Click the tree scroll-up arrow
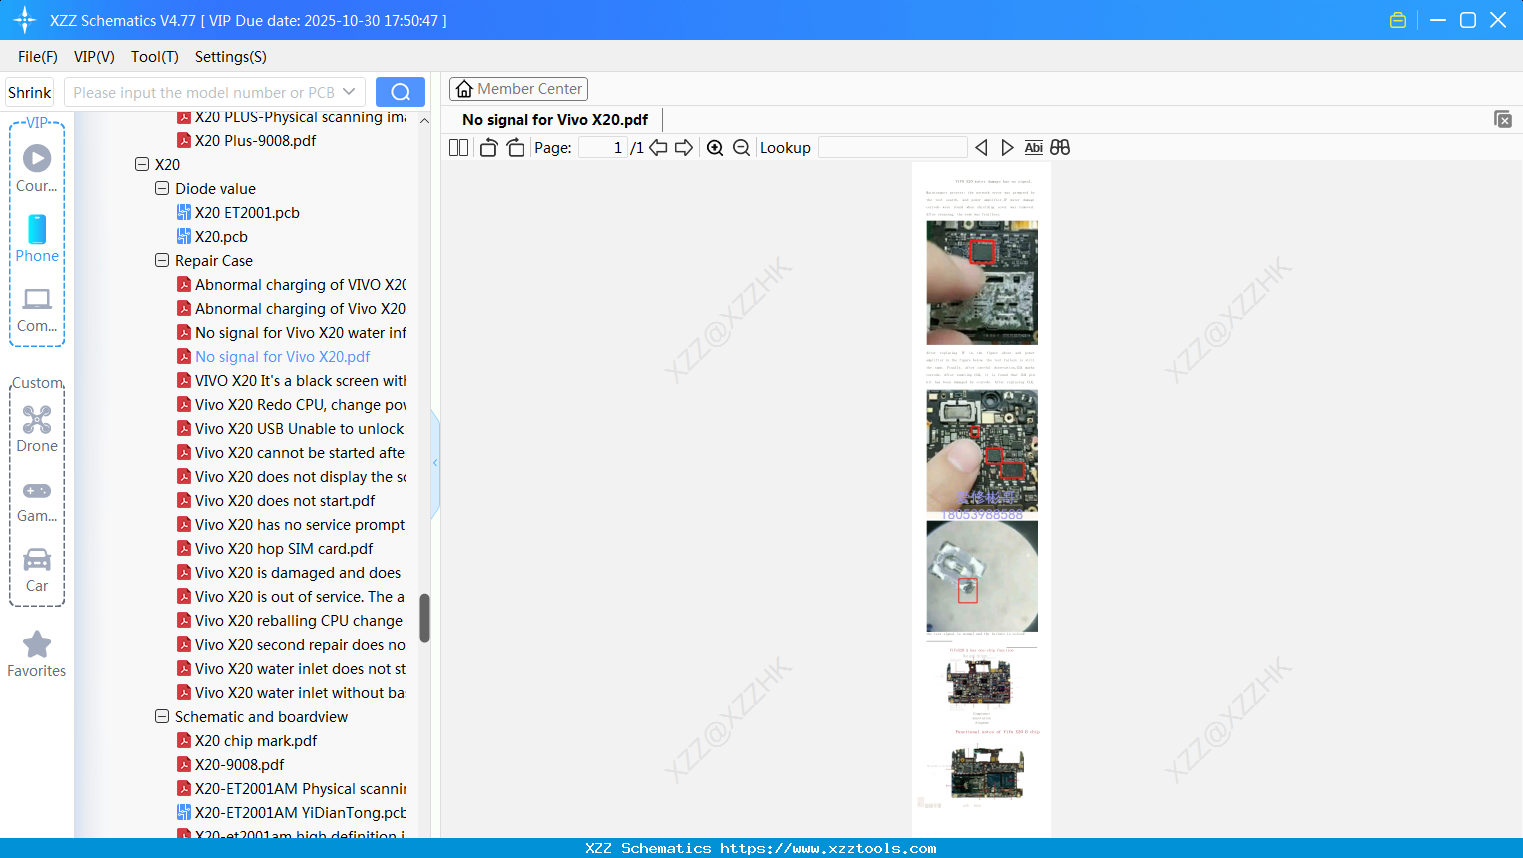The height and width of the screenshot is (858, 1523). (424, 120)
